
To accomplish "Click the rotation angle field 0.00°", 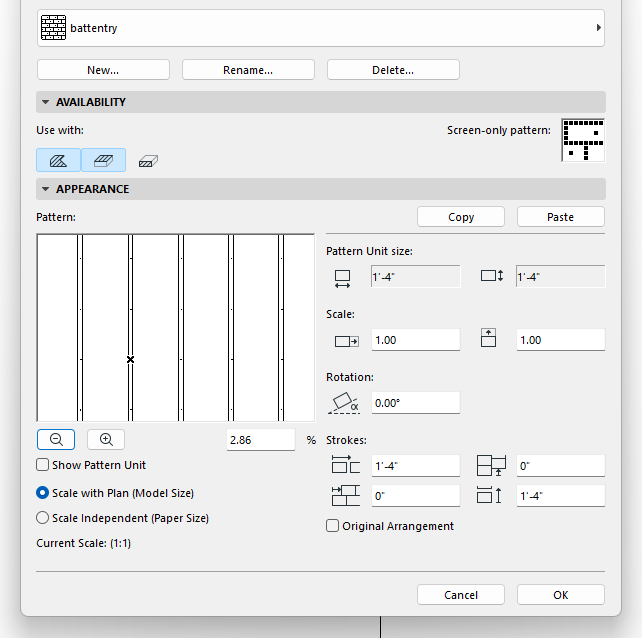I will 416,403.
